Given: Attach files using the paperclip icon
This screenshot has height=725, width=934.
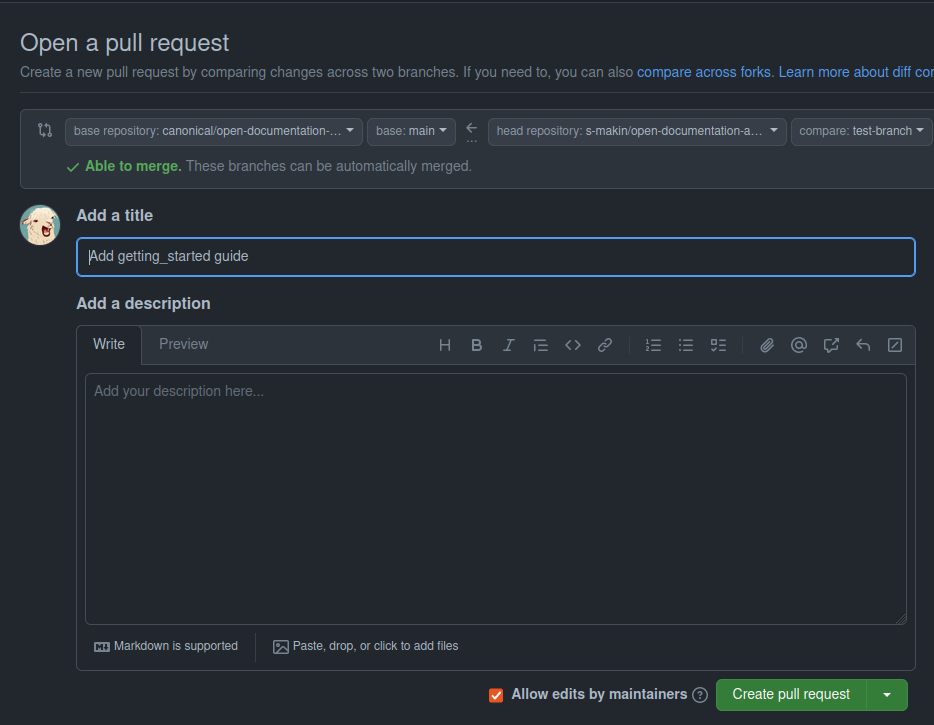Looking at the screenshot, I should click(x=767, y=345).
